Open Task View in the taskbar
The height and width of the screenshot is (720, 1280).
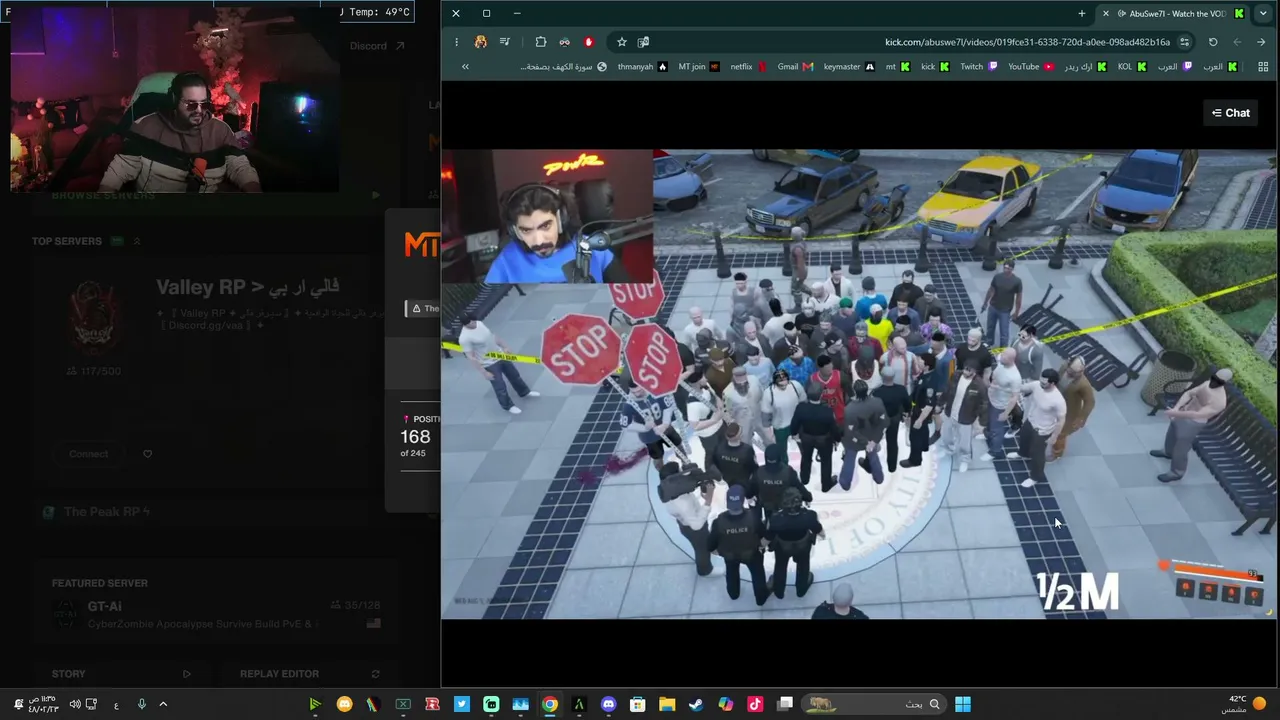[x=785, y=704]
